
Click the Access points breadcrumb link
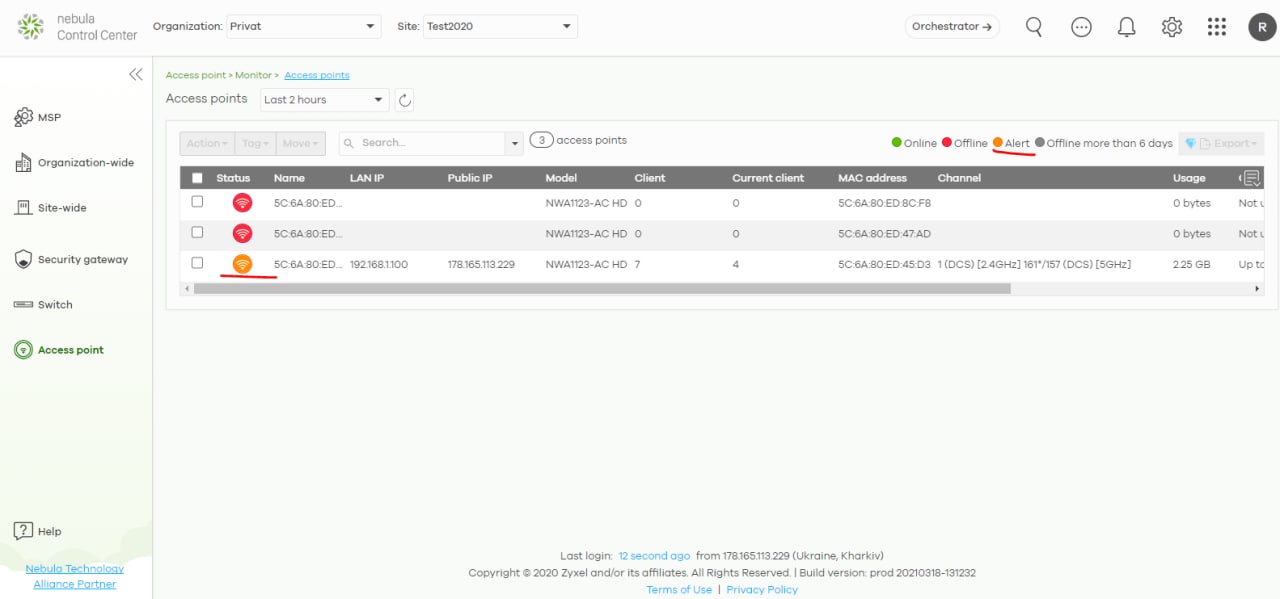coord(317,75)
